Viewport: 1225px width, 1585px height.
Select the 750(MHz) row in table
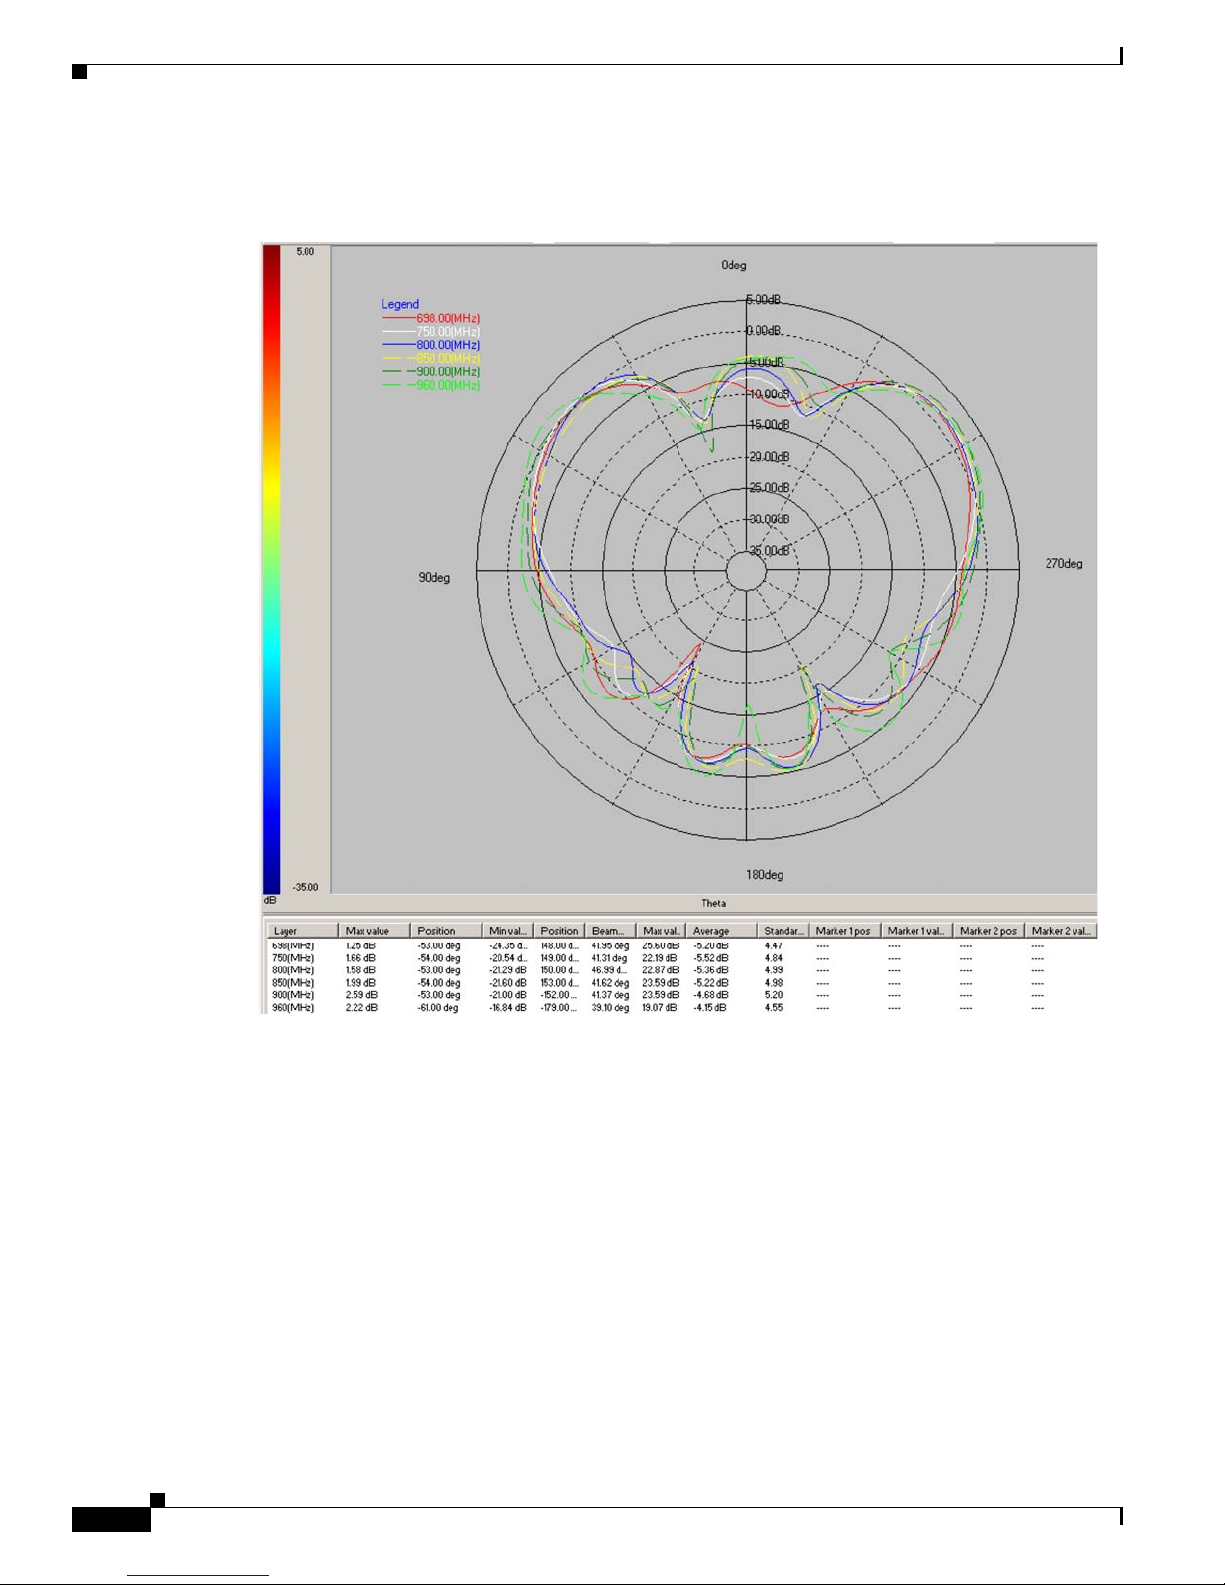293,958
